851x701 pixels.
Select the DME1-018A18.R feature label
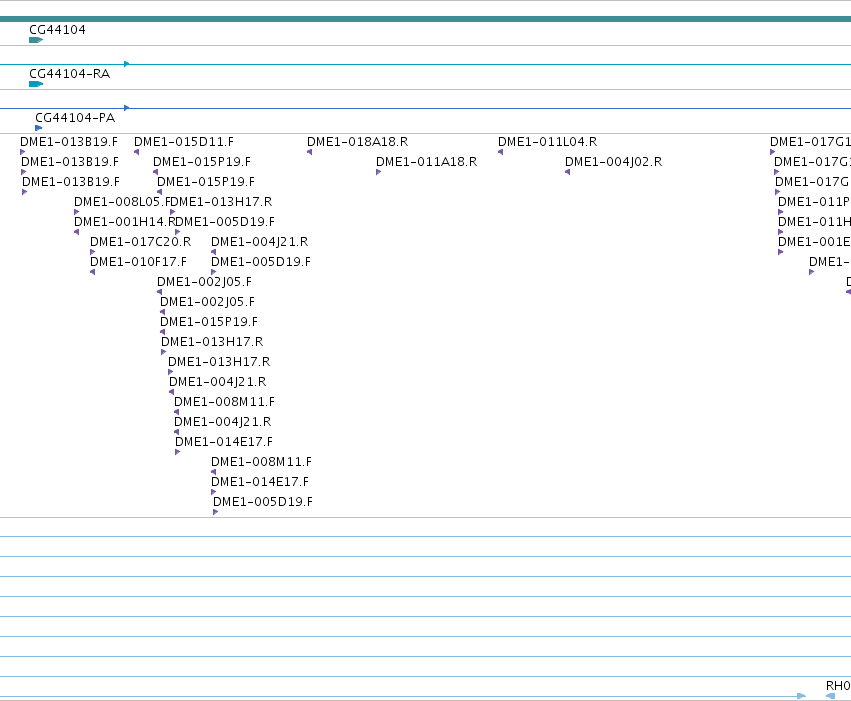click(x=357, y=142)
